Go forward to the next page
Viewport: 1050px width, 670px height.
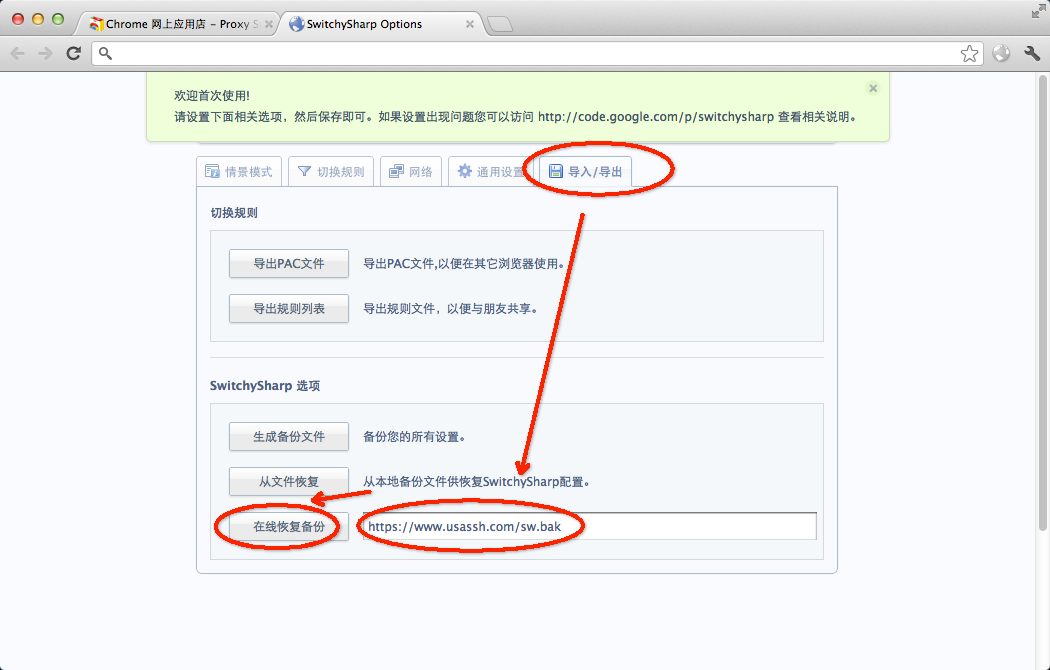point(45,54)
